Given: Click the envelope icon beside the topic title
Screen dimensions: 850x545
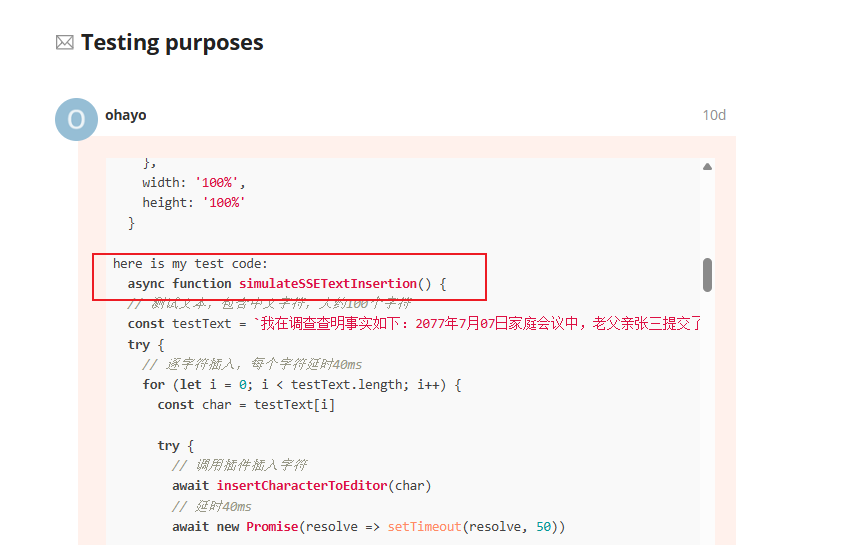Looking at the screenshot, I should coord(65,42).
